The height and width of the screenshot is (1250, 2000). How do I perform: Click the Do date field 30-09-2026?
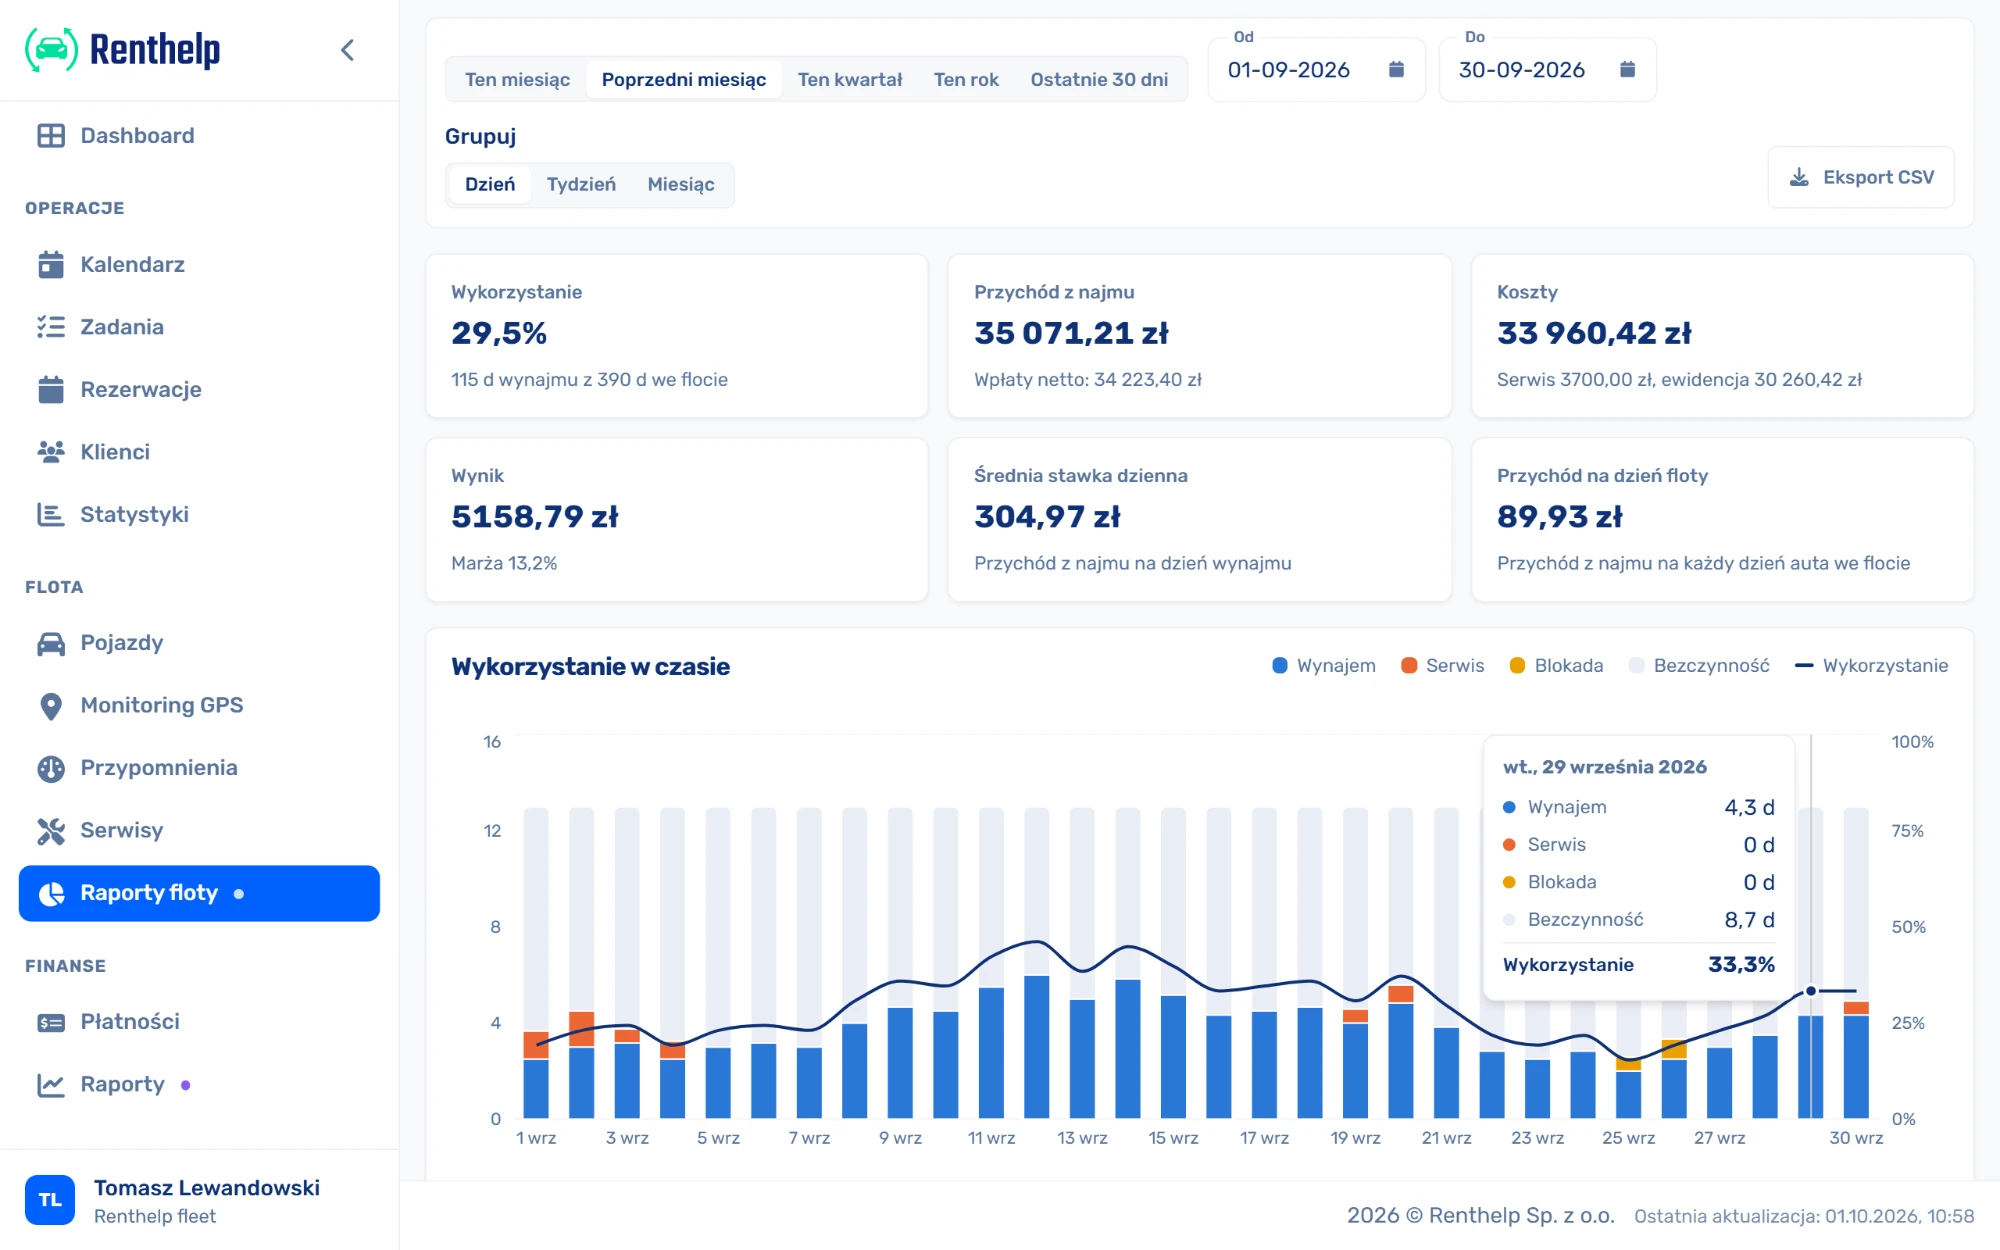pyautogui.click(x=1547, y=69)
